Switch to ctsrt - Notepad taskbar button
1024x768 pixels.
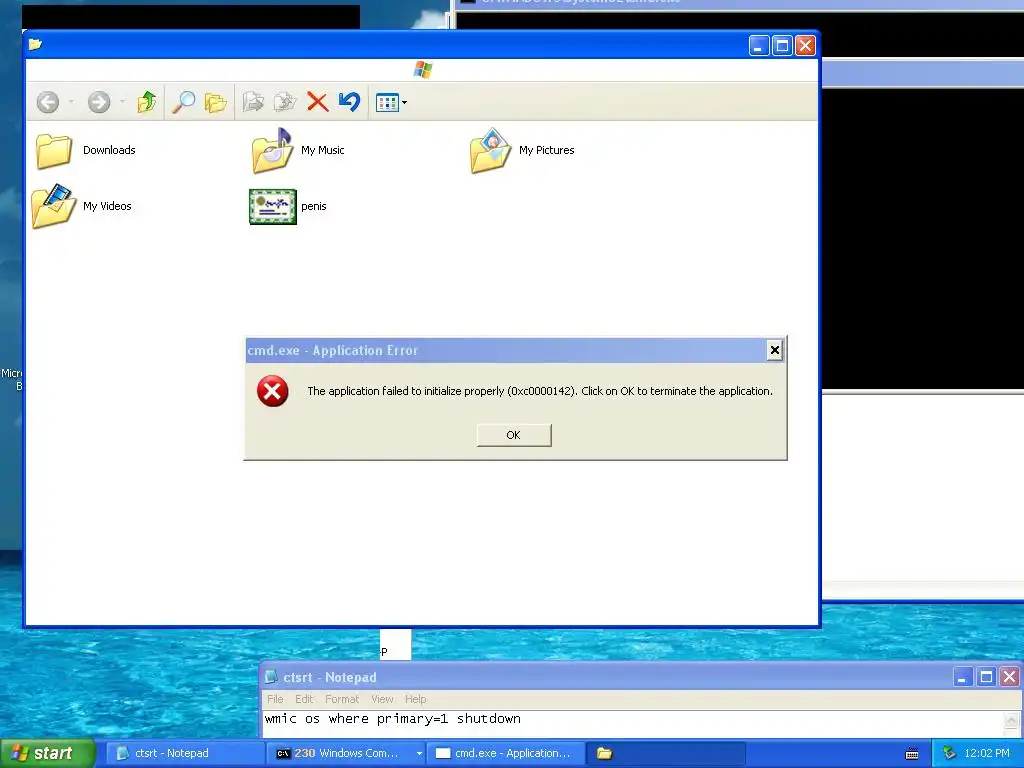(184, 753)
